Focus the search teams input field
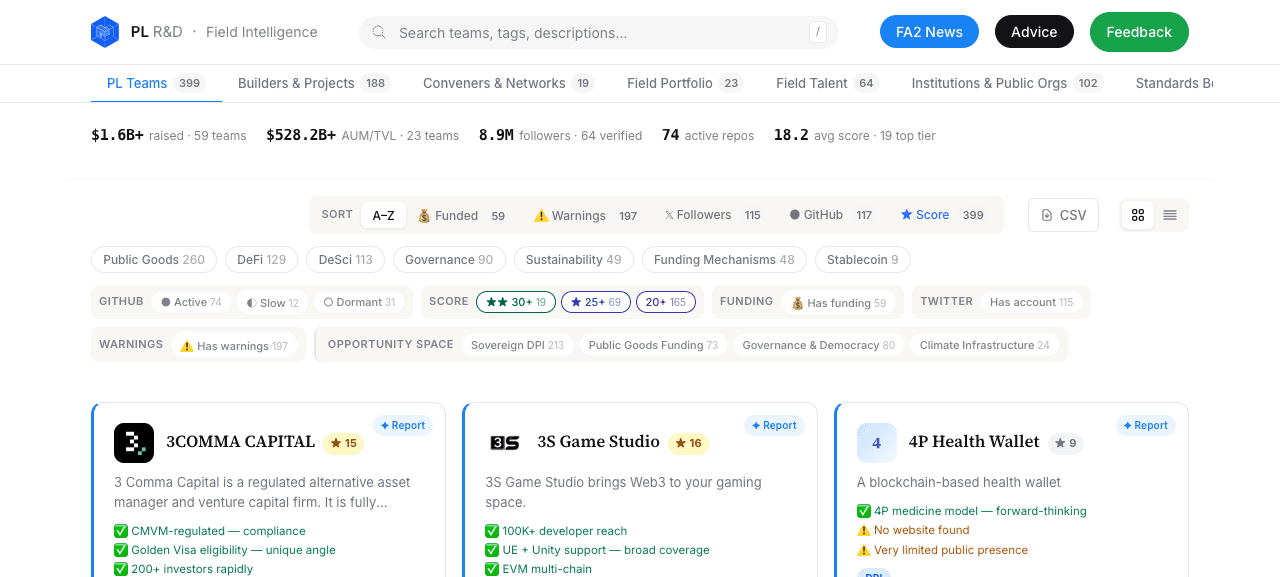 [x=599, y=32]
